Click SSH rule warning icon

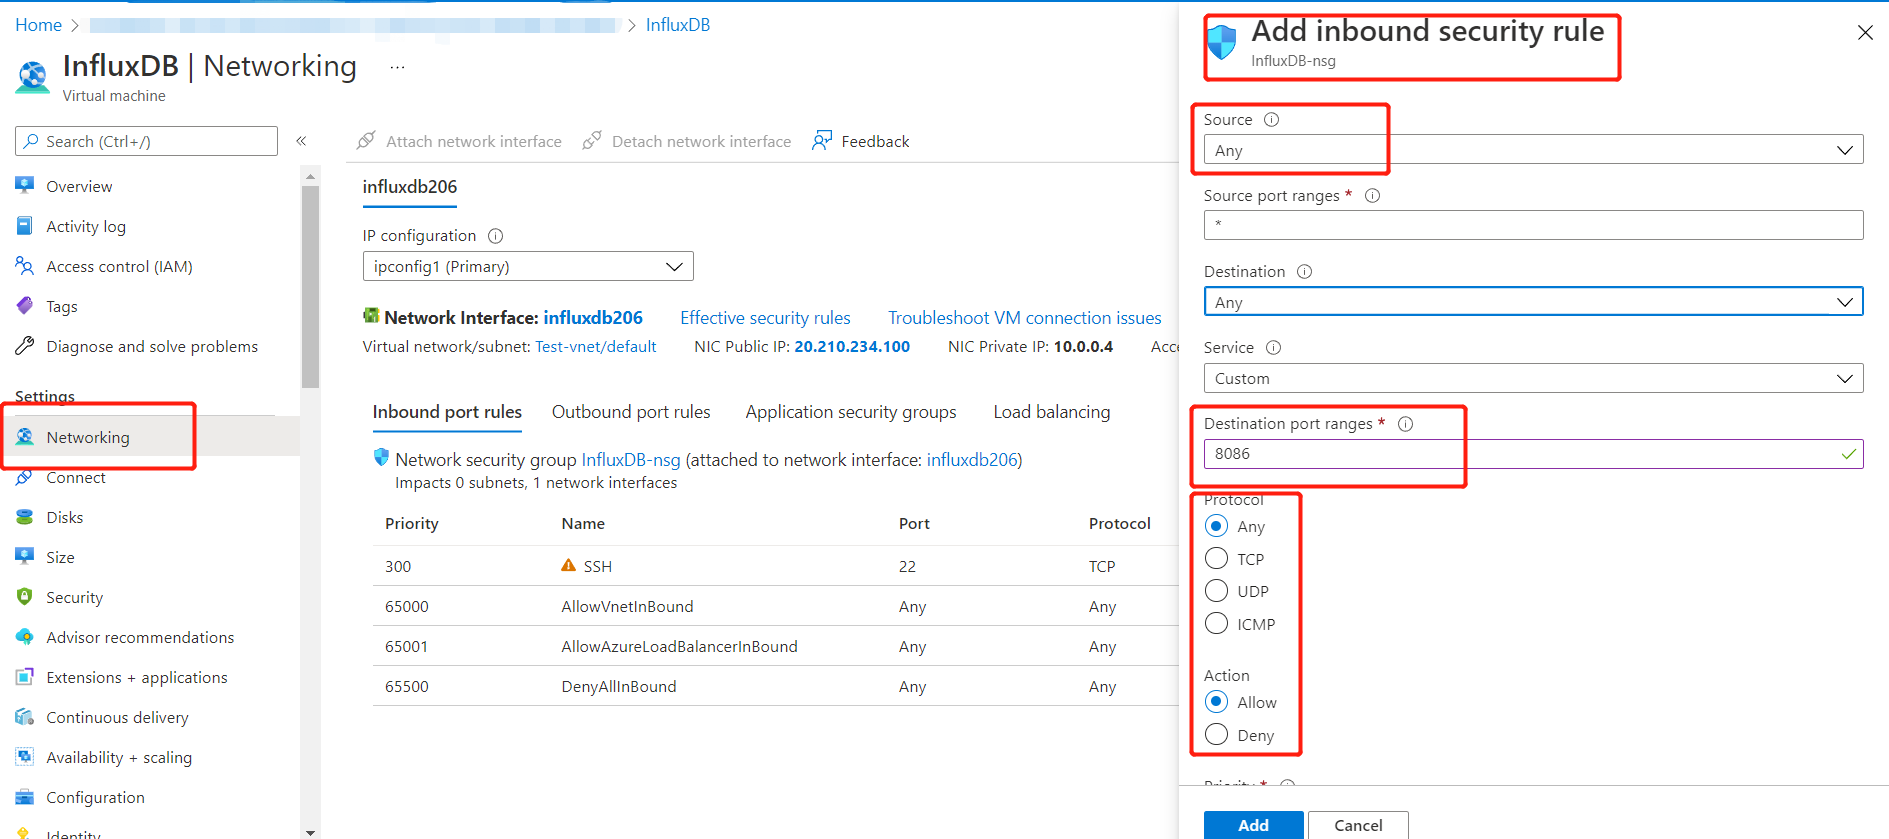coord(568,566)
